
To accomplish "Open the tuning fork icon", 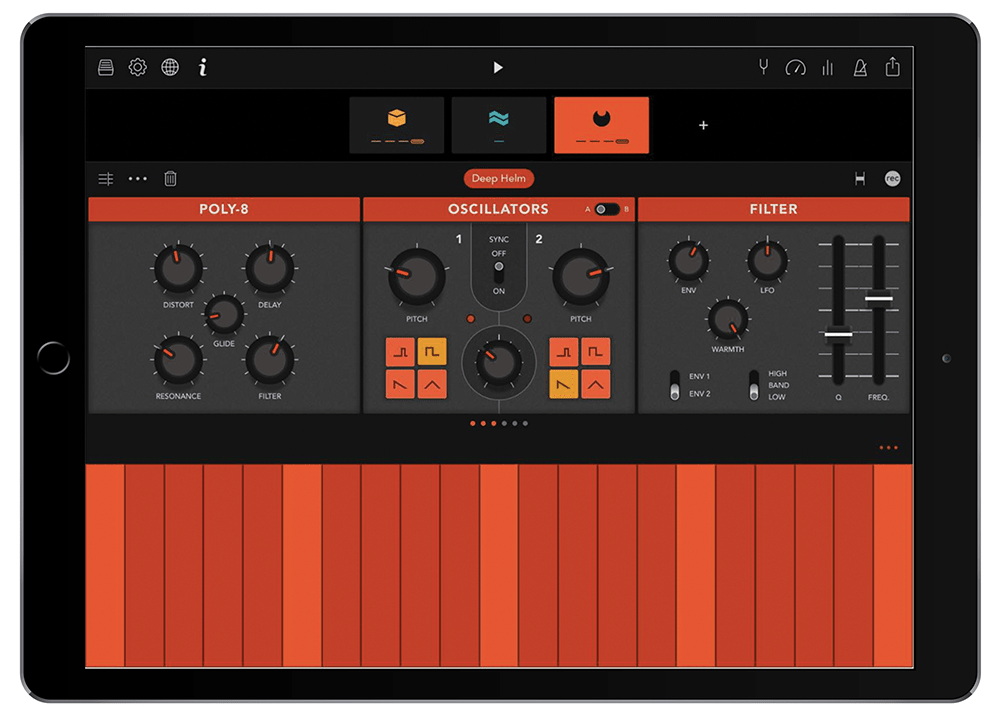I will 763,67.
